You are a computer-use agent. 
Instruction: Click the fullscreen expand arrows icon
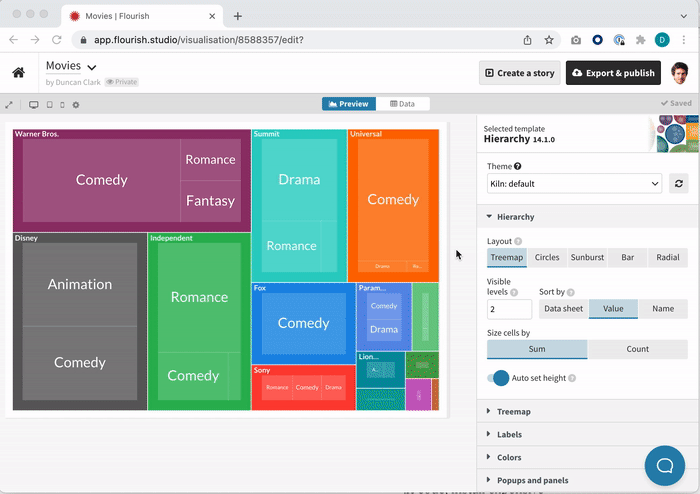pos(9,105)
